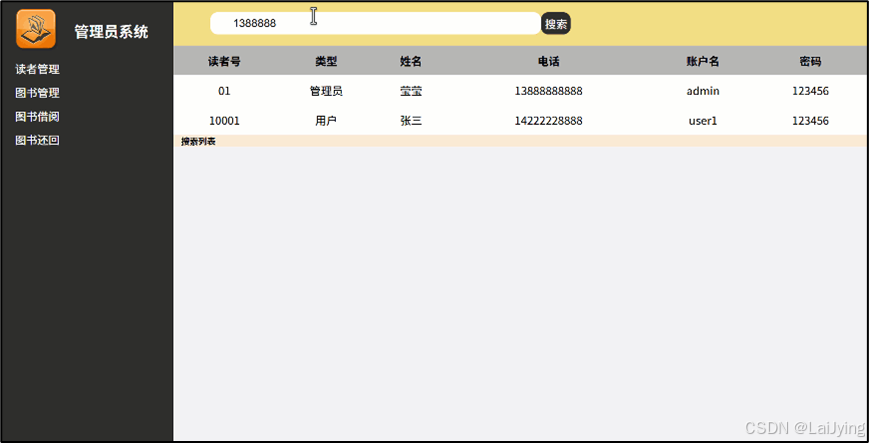869x443 pixels.
Task: Click the user1 account name cell
Action: click(x=703, y=121)
